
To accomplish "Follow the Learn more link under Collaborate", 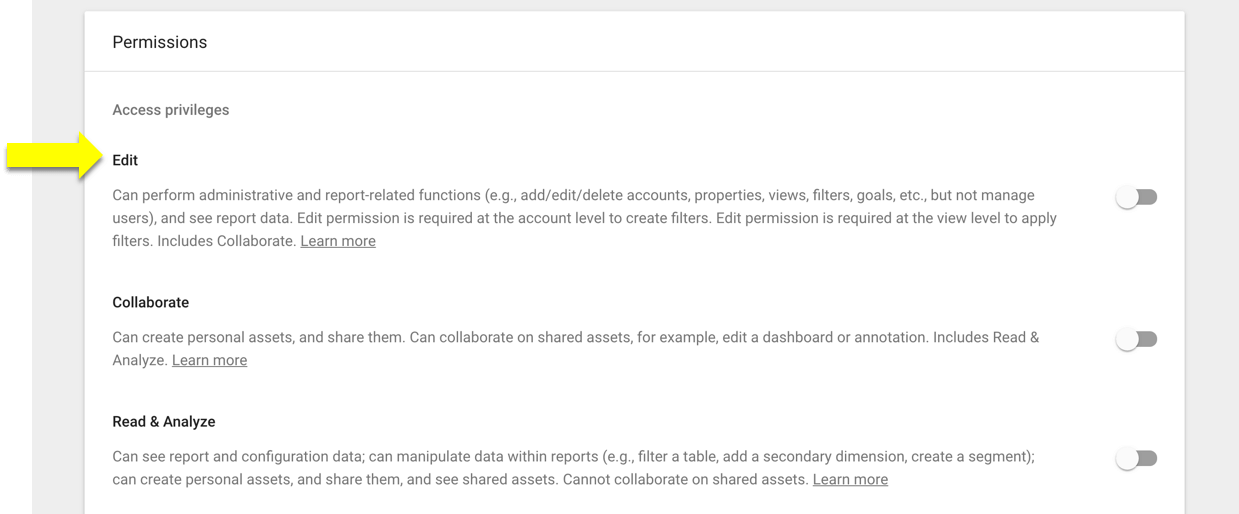I will tap(209, 360).
